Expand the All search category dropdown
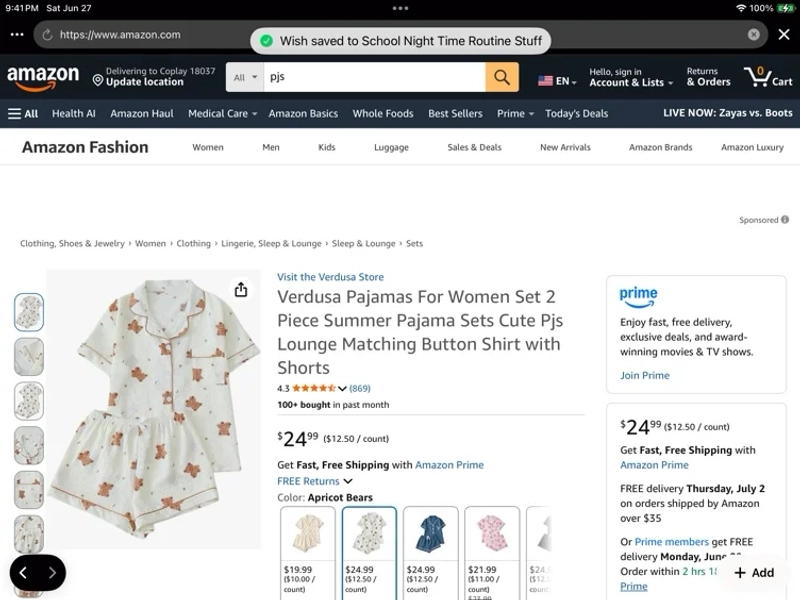 click(245, 77)
